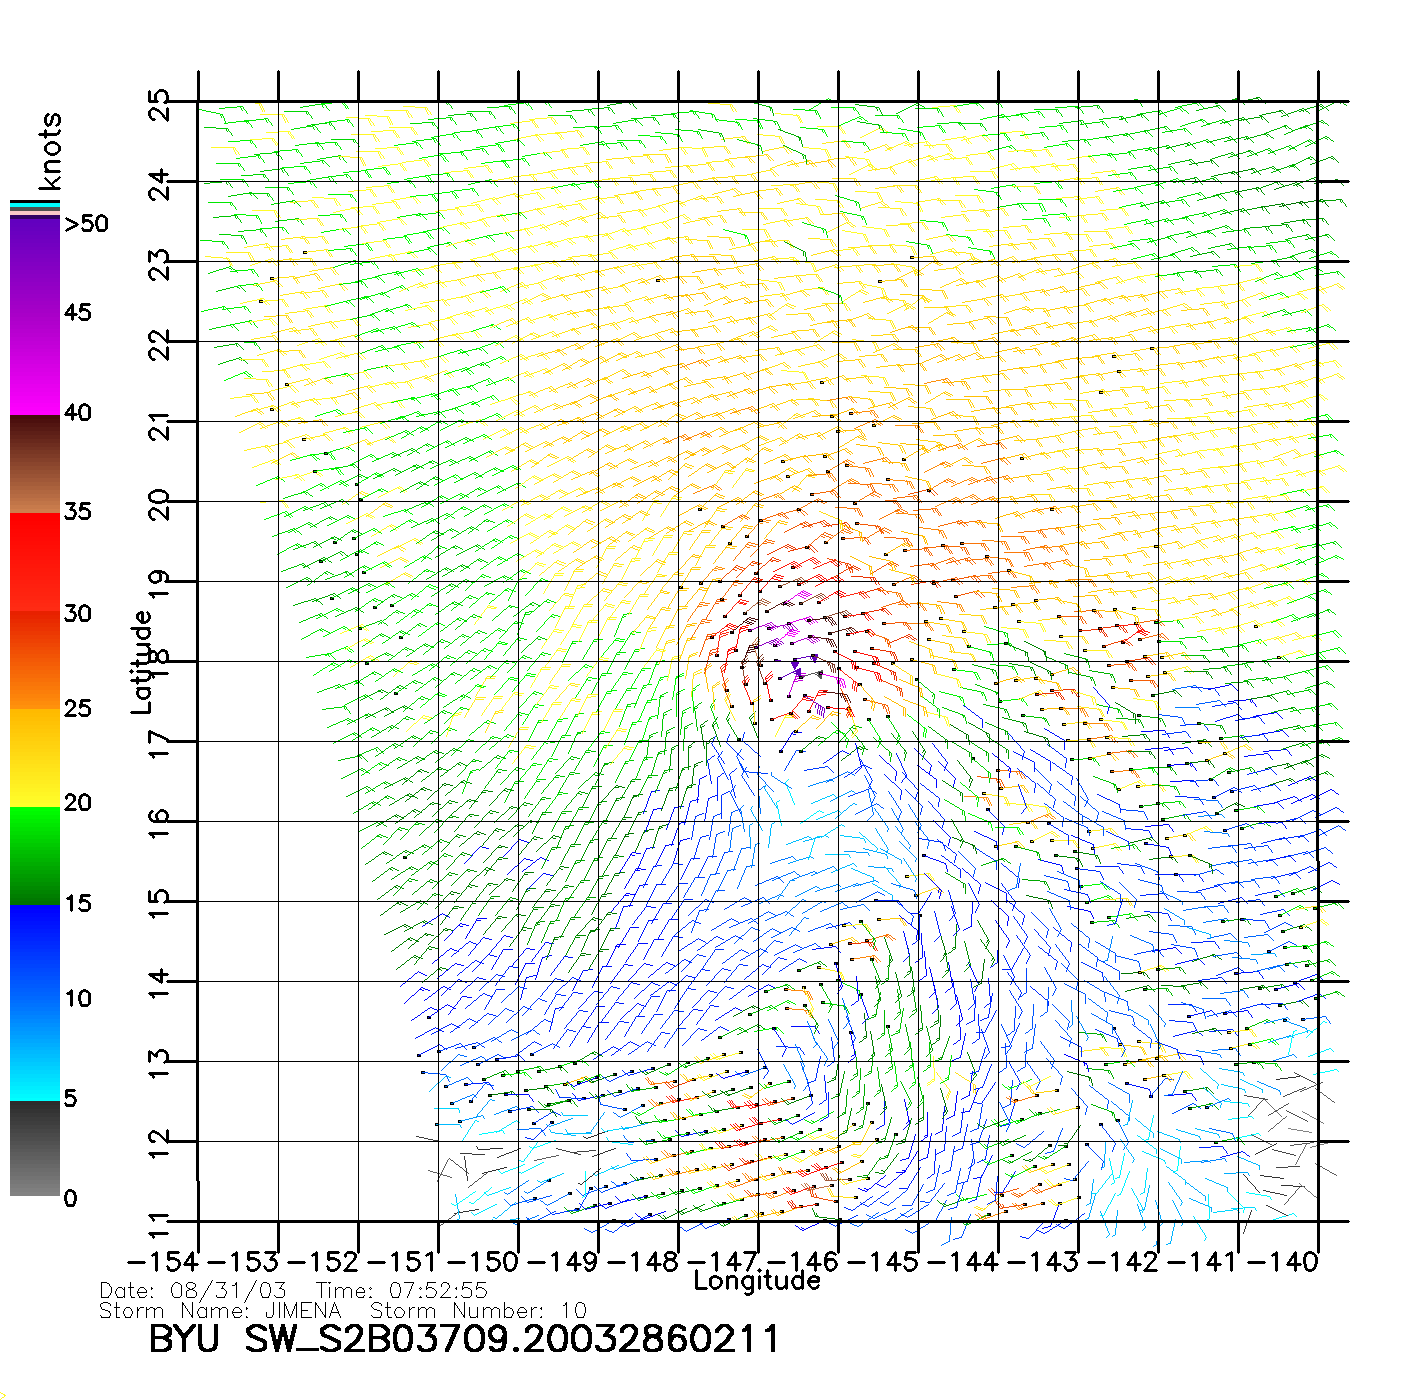The image size is (1420, 1400).
Task: Click the 'Latitude' axis title
Action: click(x=142, y=662)
